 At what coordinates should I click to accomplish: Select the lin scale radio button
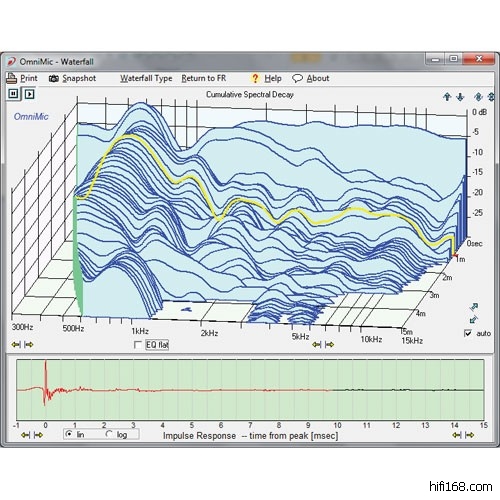pos(69,434)
